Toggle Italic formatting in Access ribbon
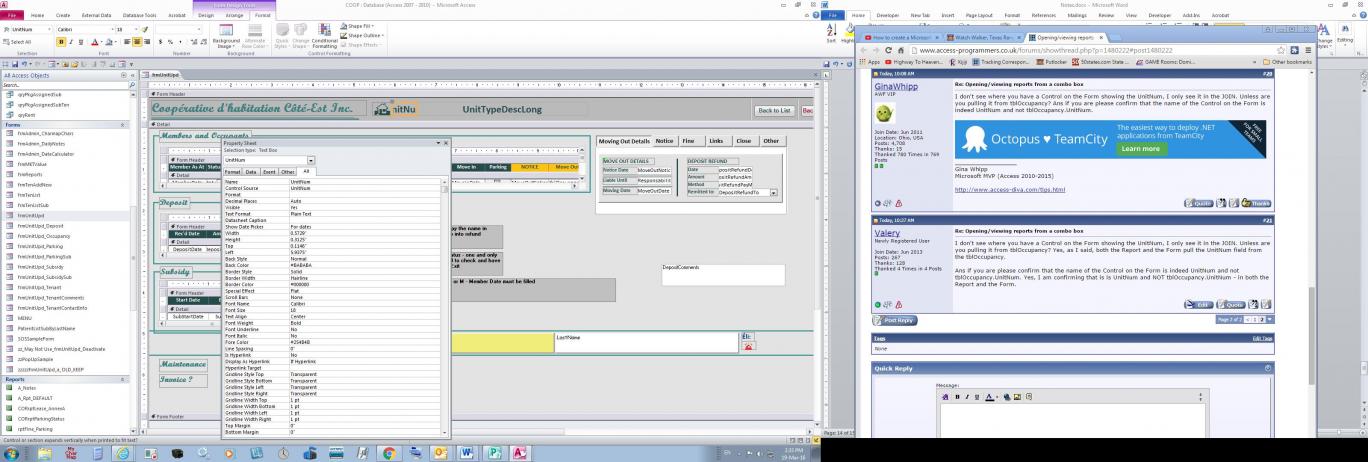 69,42
